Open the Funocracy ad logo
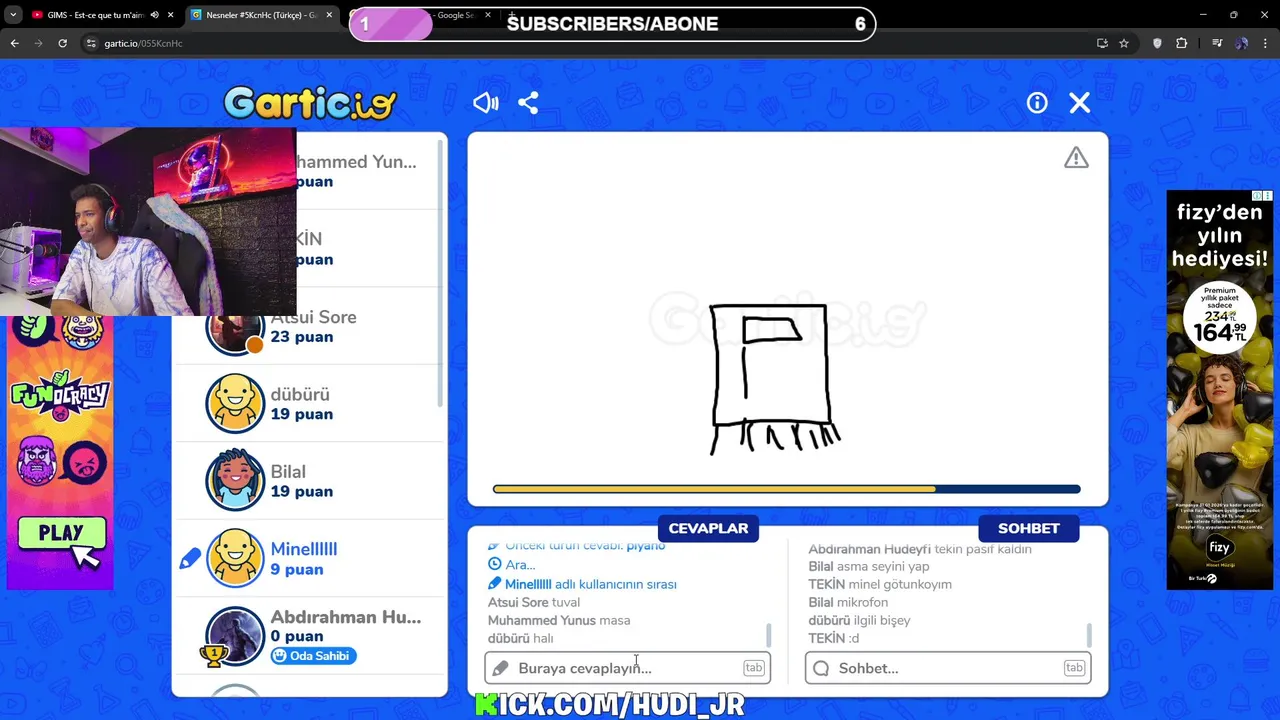Screen dimensions: 1280x720 coord(60,395)
